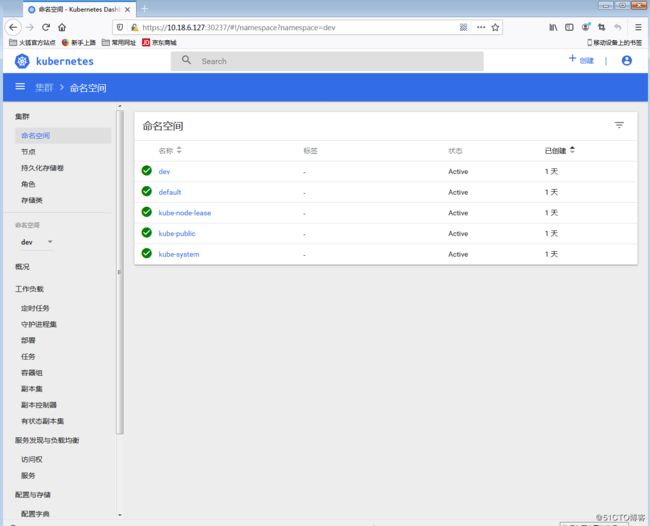Click the sidebar vertical scrollbar

coord(120,271)
